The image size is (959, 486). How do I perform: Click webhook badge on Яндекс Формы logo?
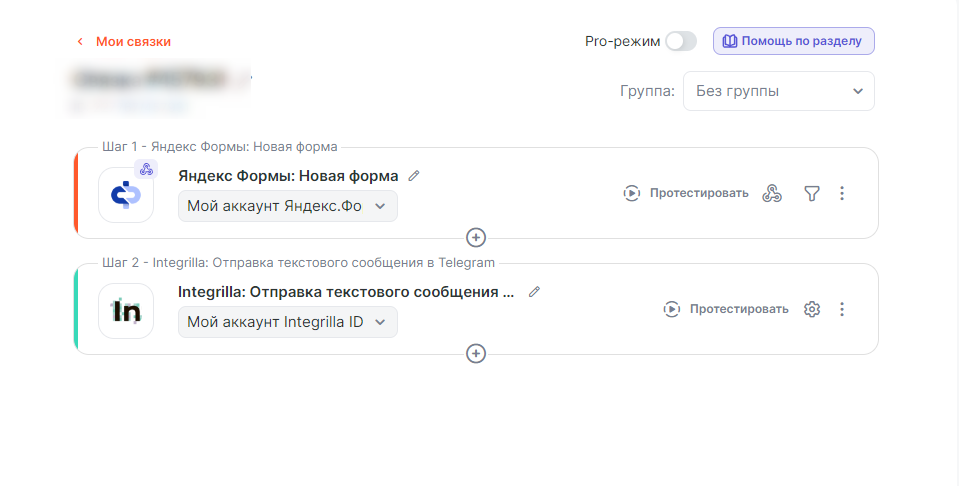(x=146, y=169)
